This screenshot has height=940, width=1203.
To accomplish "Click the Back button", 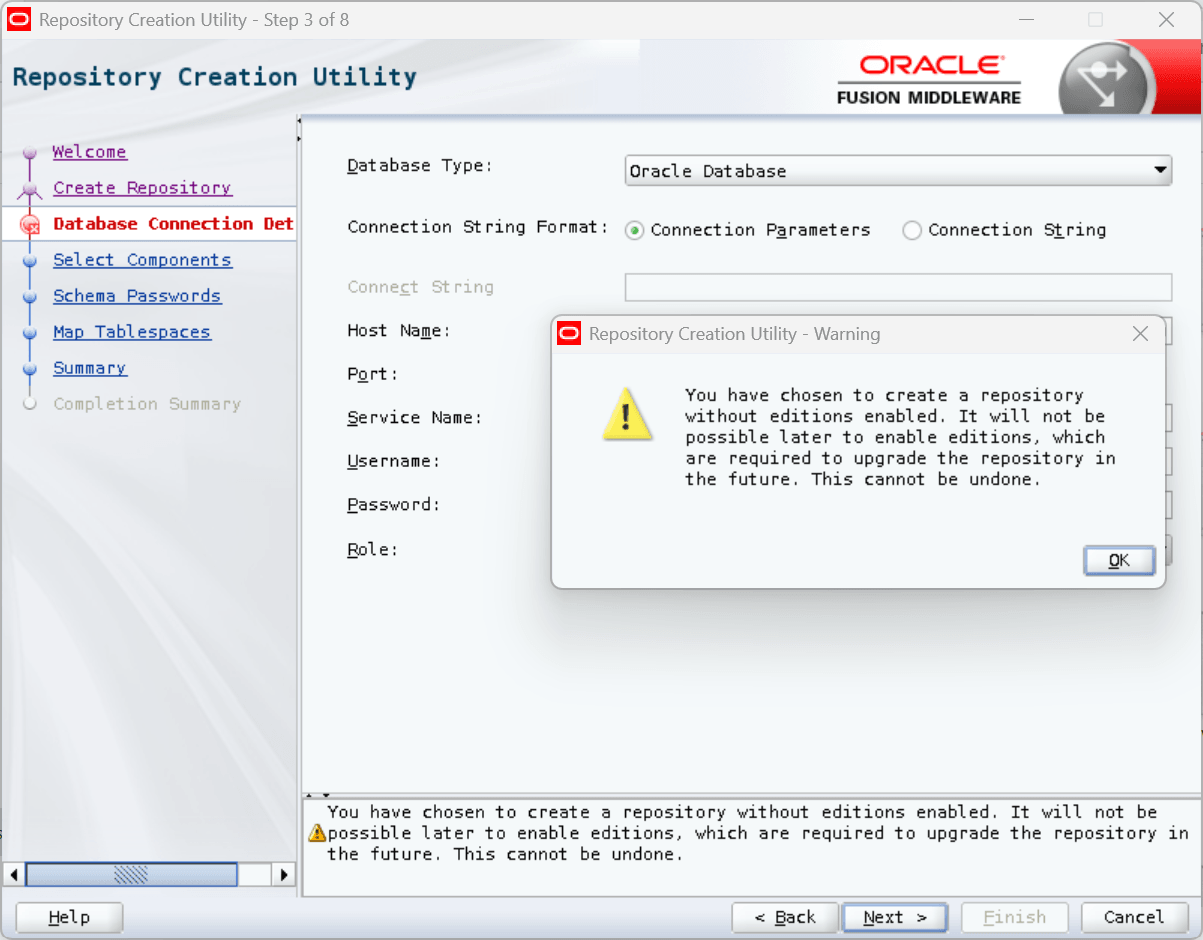I will pos(784,917).
